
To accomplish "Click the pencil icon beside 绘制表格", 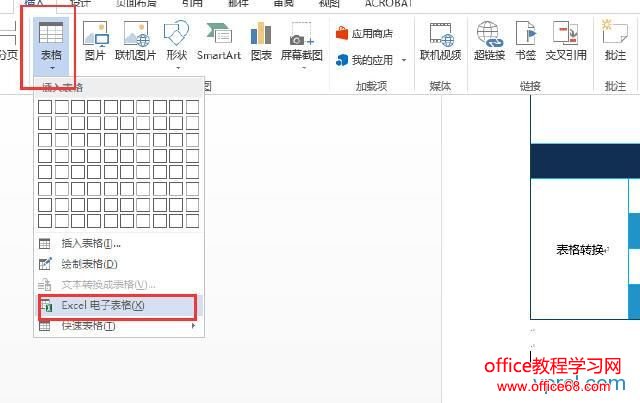I will 45,264.
